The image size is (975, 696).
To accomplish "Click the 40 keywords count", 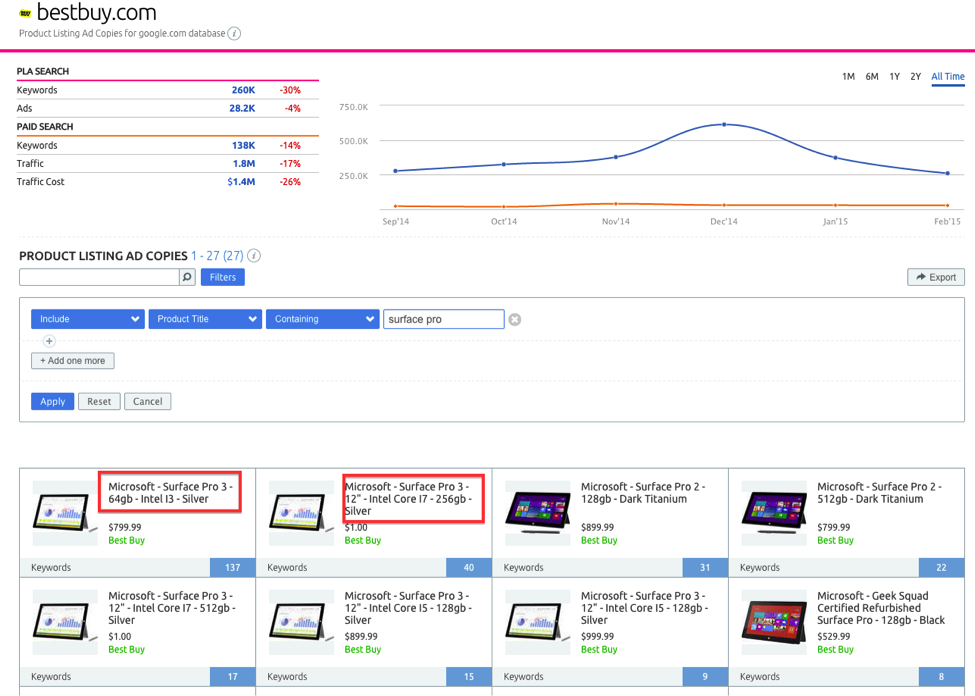I will tap(469, 567).
